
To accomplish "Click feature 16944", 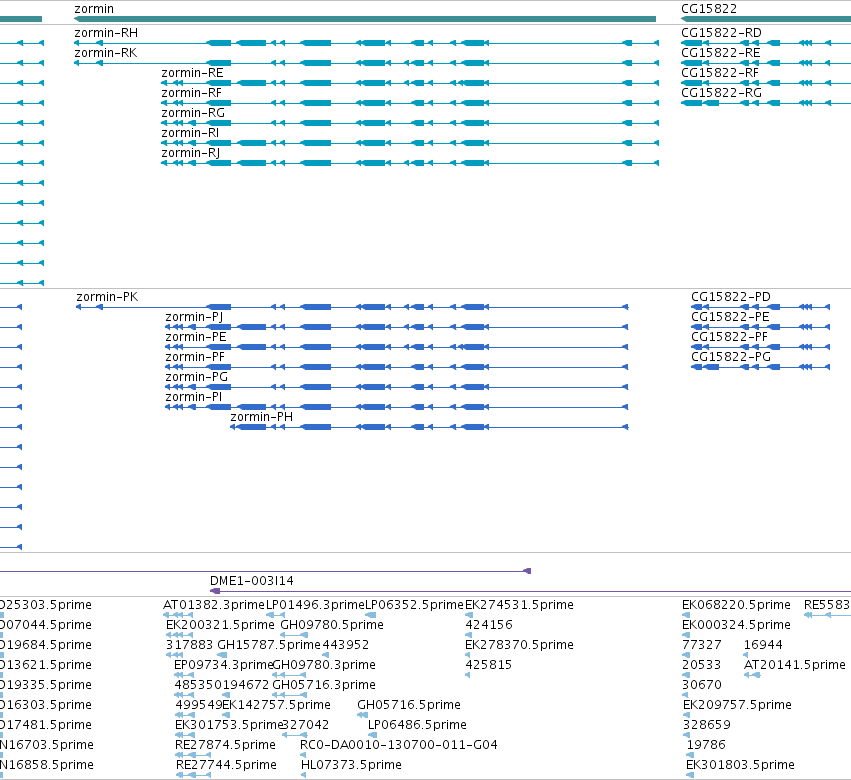I will (763, 645).
